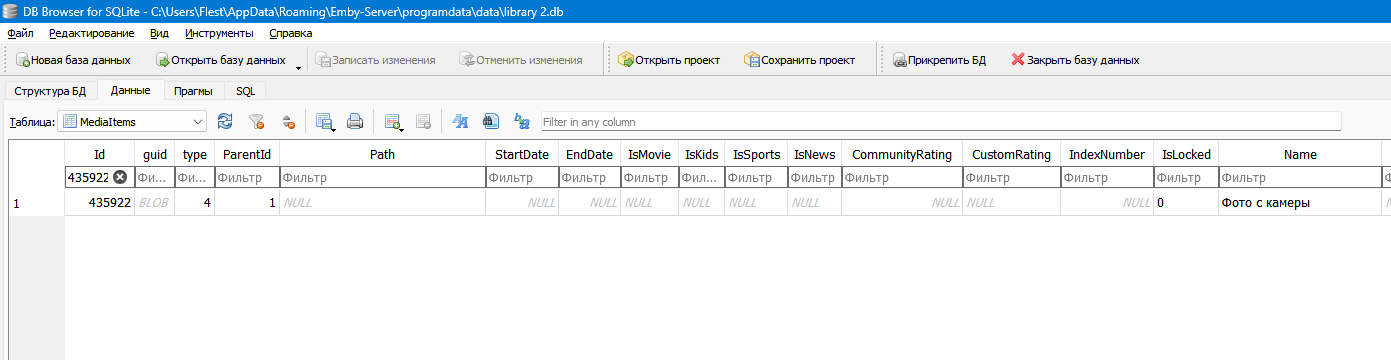Click the CommunityRating filter field
The height and width of the screenshot is (360, 1391).
pos(901,178)
